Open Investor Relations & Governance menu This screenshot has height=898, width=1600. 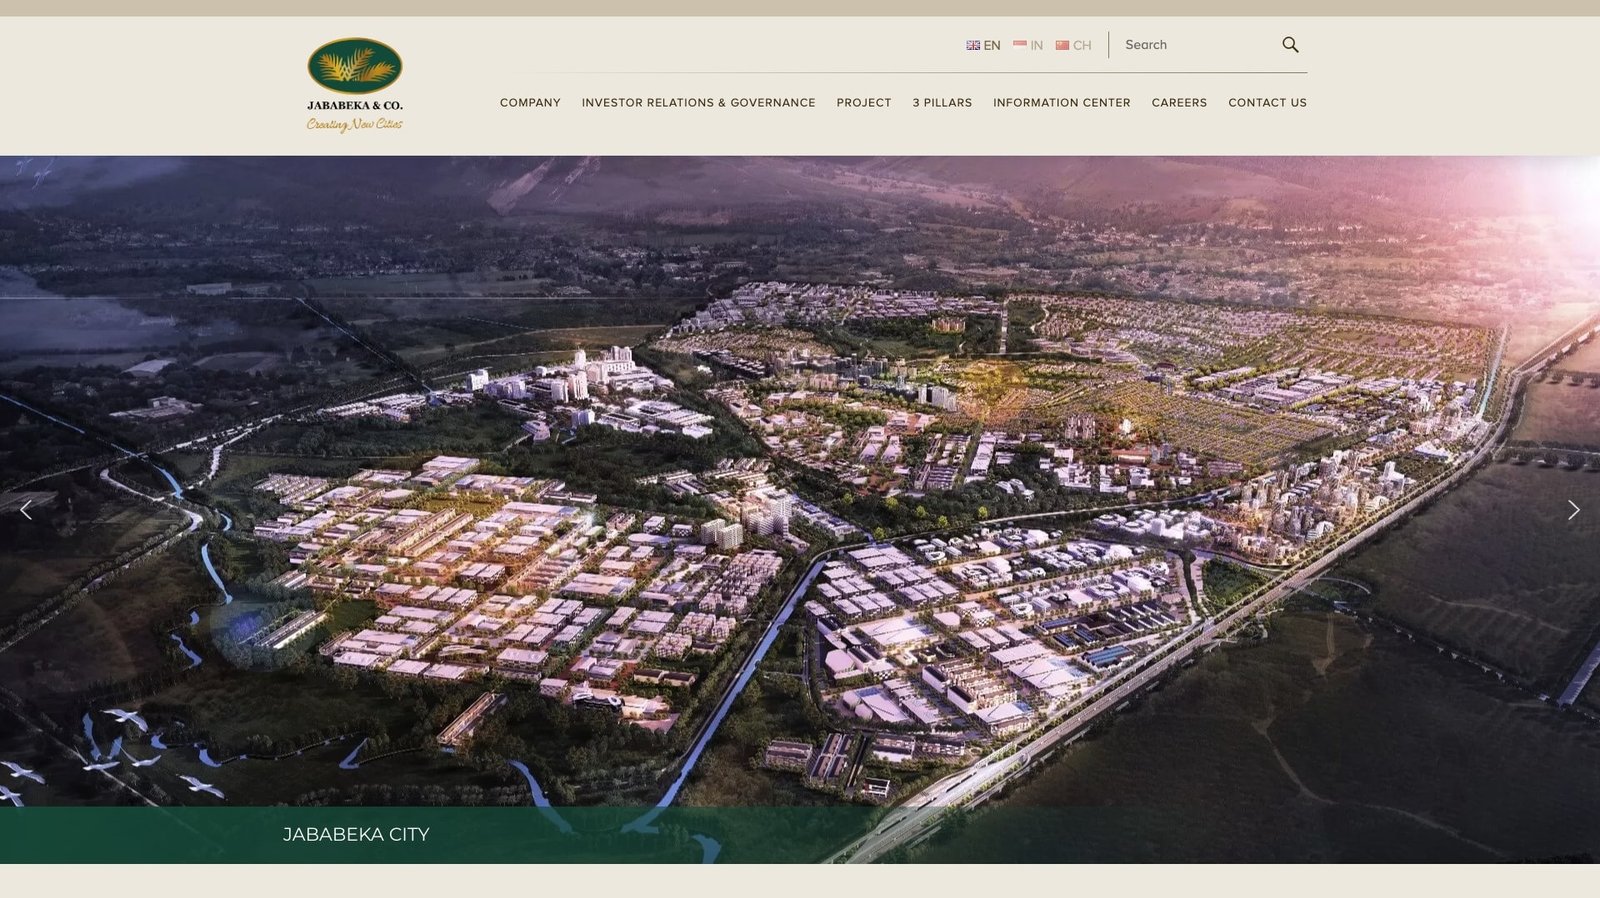click(x=698, y=103)
